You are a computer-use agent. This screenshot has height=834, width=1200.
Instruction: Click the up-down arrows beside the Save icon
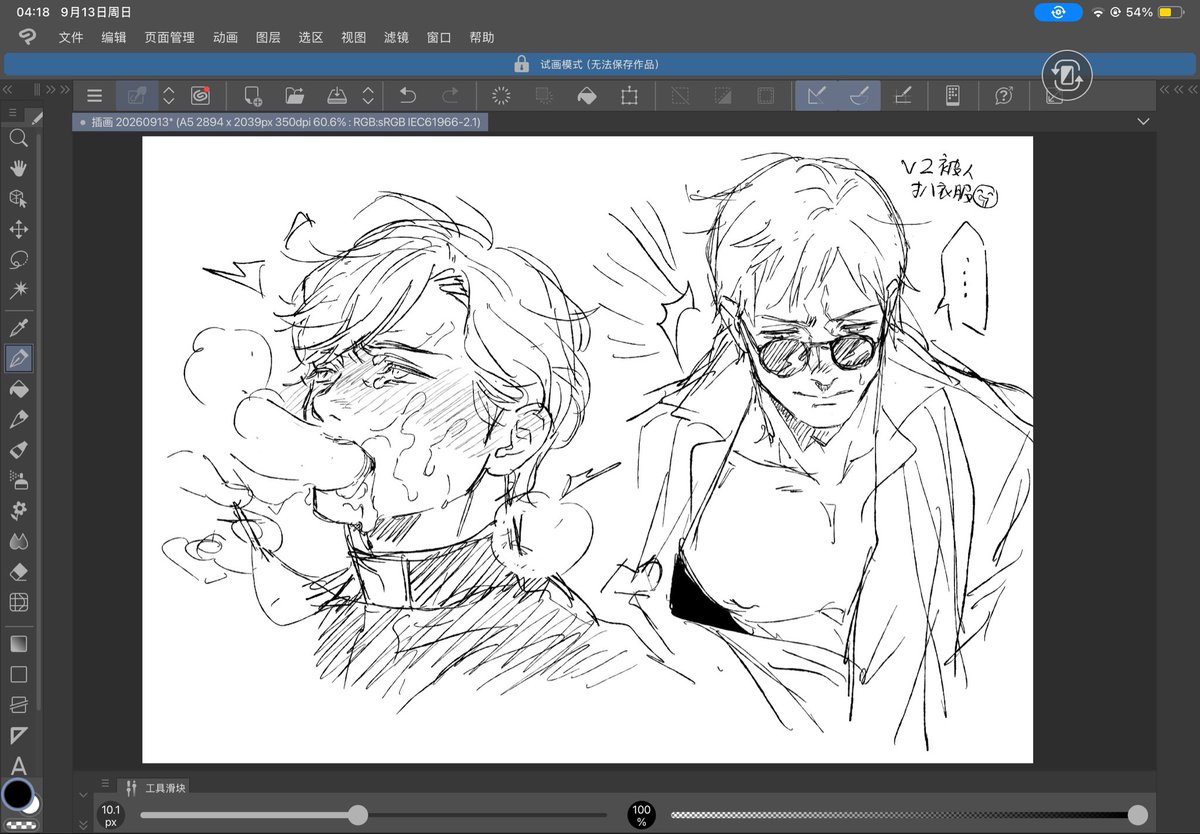tap(368, 96)
